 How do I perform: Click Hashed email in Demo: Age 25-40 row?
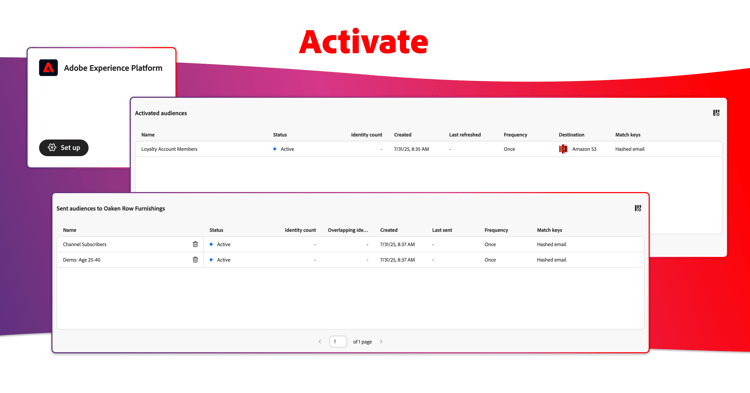551,260
